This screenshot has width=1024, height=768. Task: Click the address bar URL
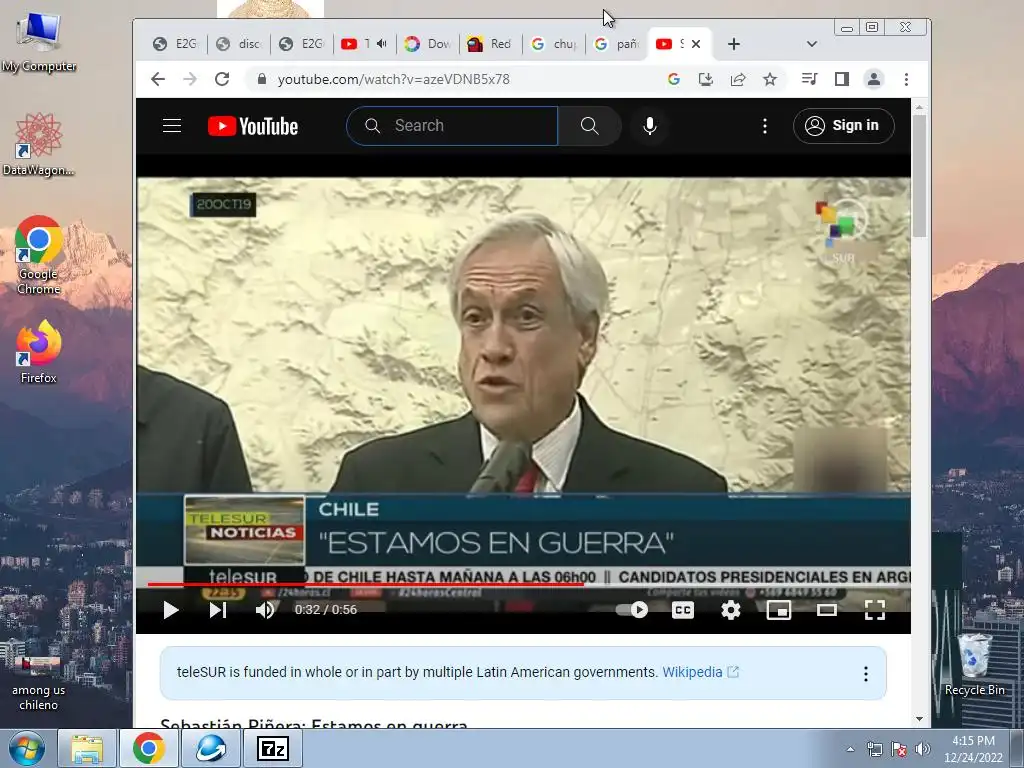point(393,79)
